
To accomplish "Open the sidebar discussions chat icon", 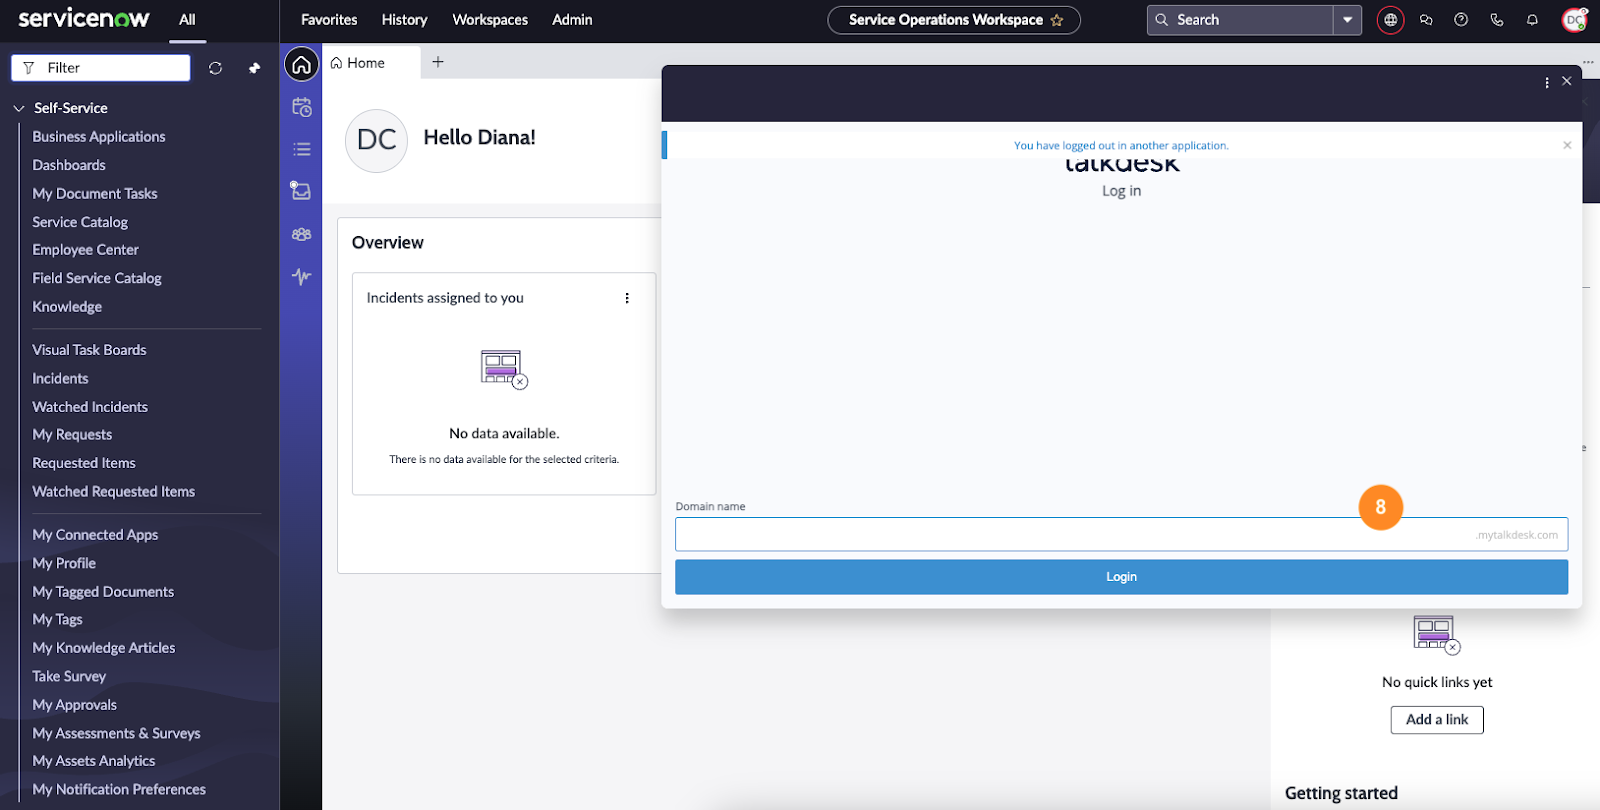I will pyautogui.click(x=1426, y=20).
